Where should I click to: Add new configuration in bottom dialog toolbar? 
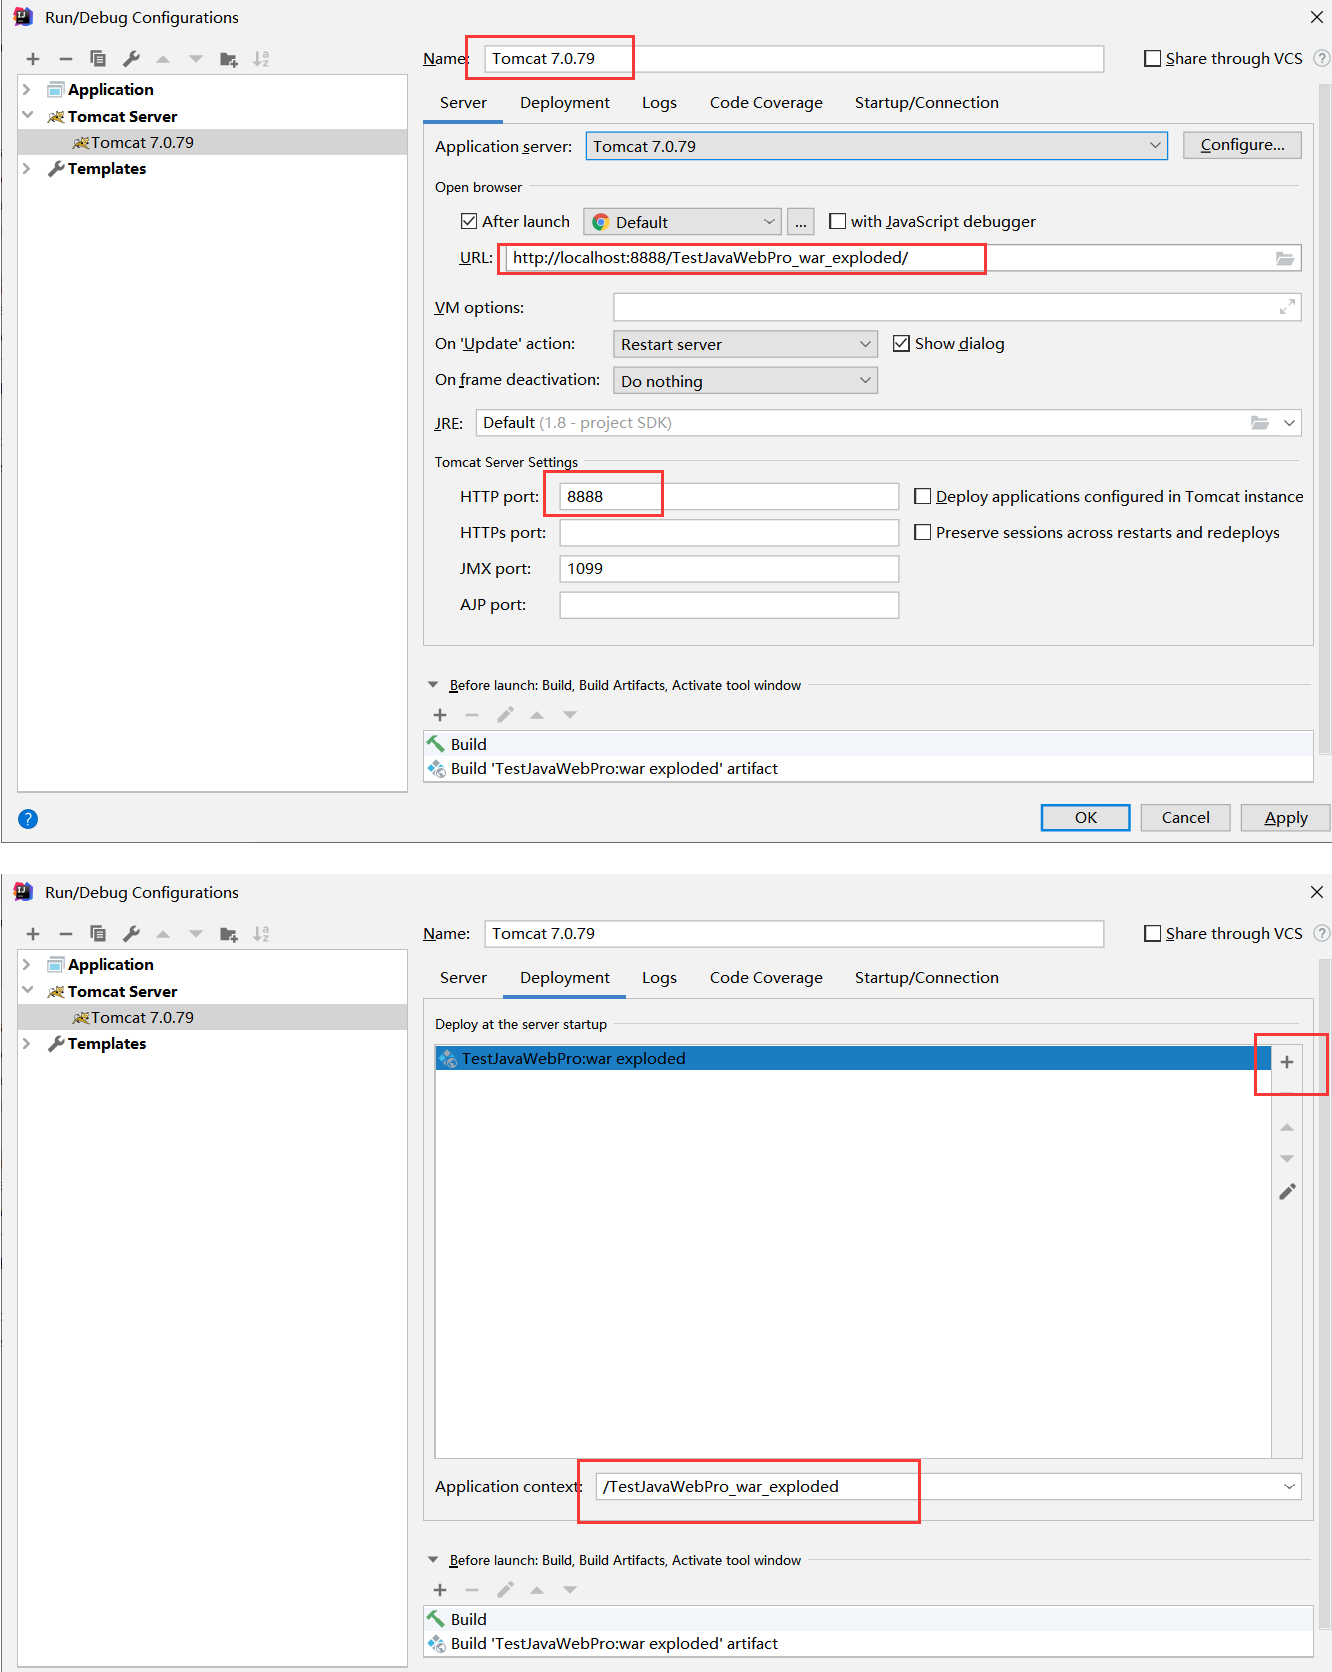point(33,934)
